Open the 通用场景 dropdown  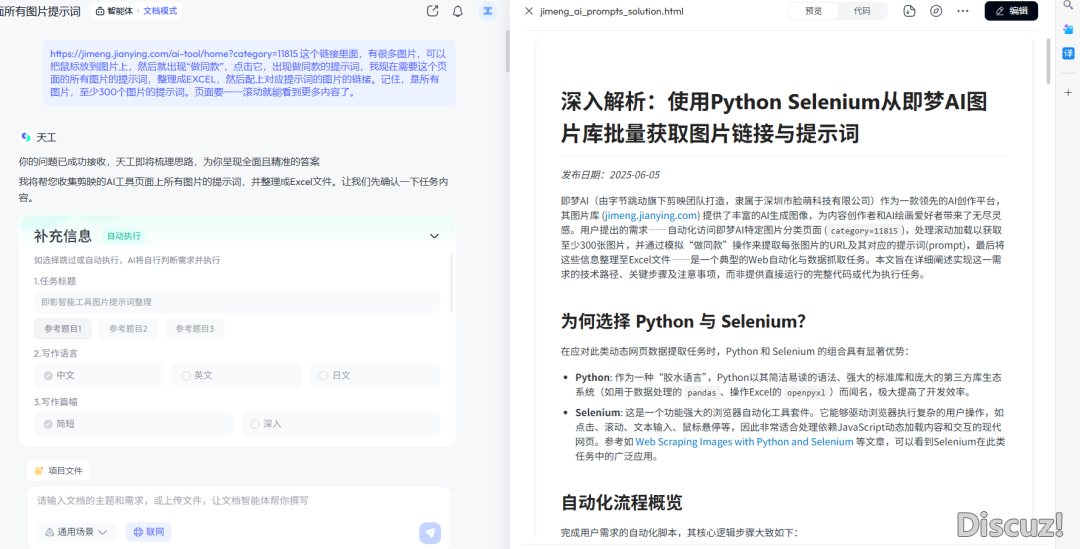pos(76,532)
